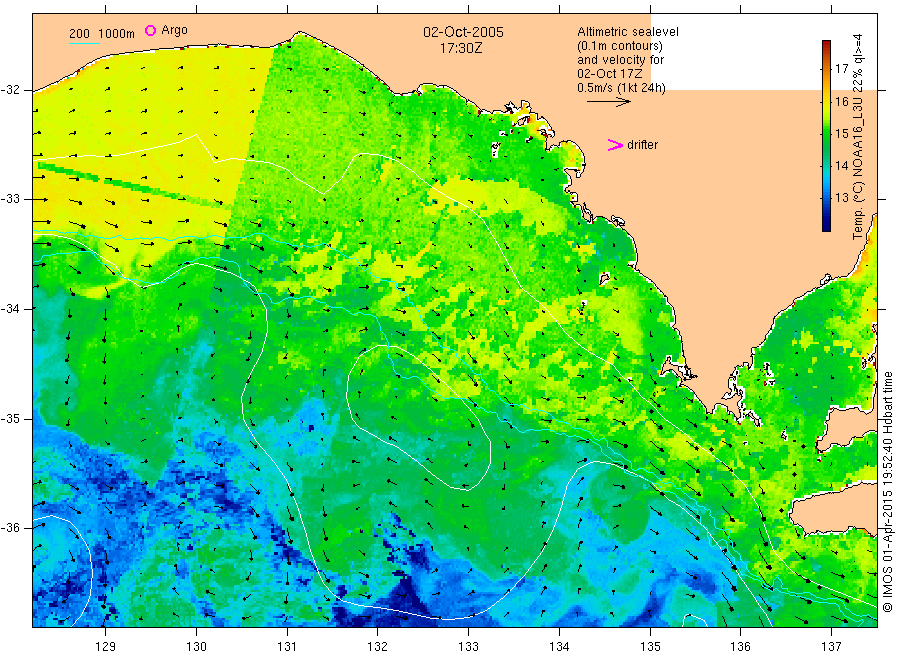The width and height of the screenshot is (900, 660).
Task: Click the magenta Argo circle legend icon
Action: click(x=150, y=30)
